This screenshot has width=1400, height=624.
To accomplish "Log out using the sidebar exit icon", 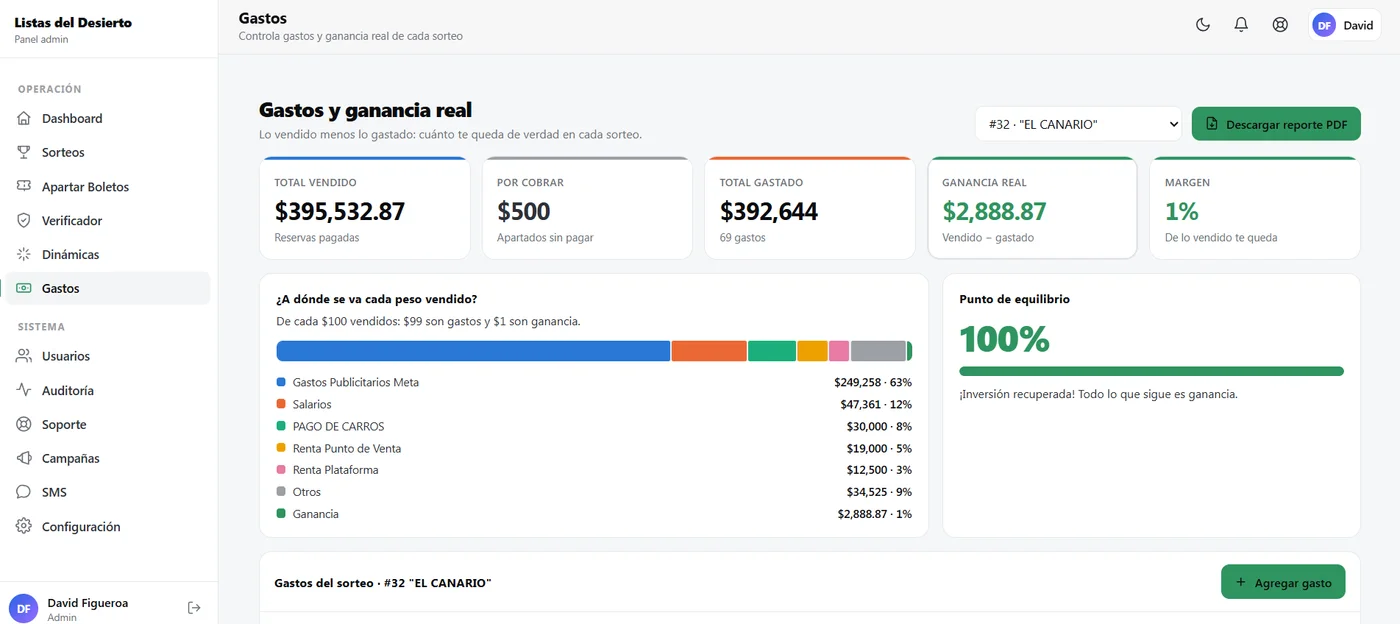I will click(194, 607).
